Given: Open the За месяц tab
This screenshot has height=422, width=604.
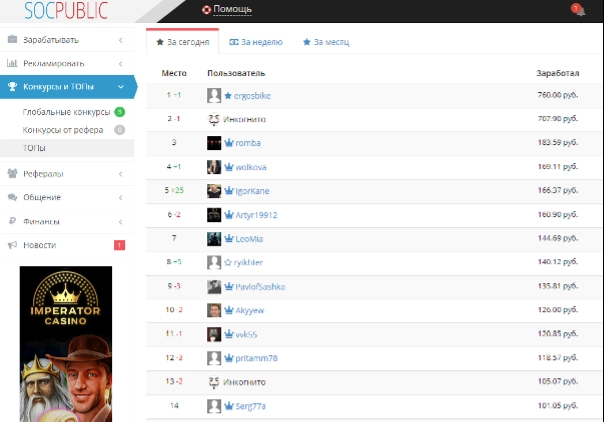Looking at the screenshot, I should pos(326,42).
